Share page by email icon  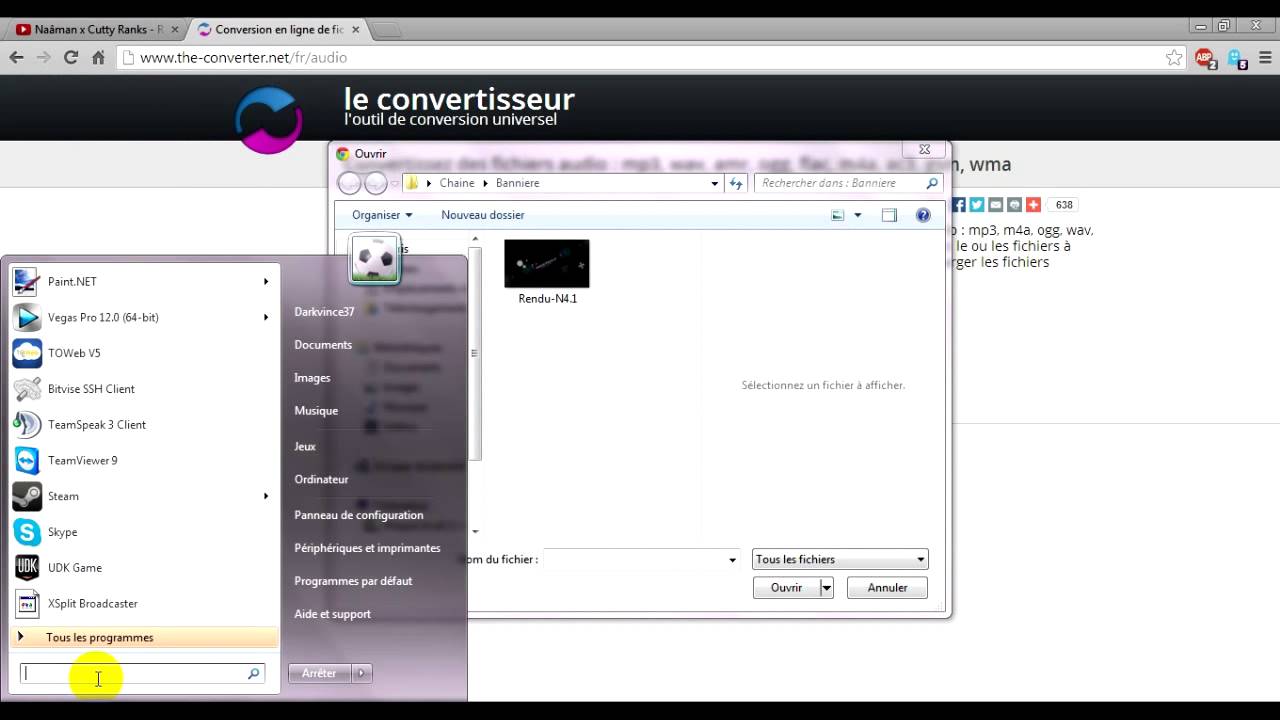(996, 205)
